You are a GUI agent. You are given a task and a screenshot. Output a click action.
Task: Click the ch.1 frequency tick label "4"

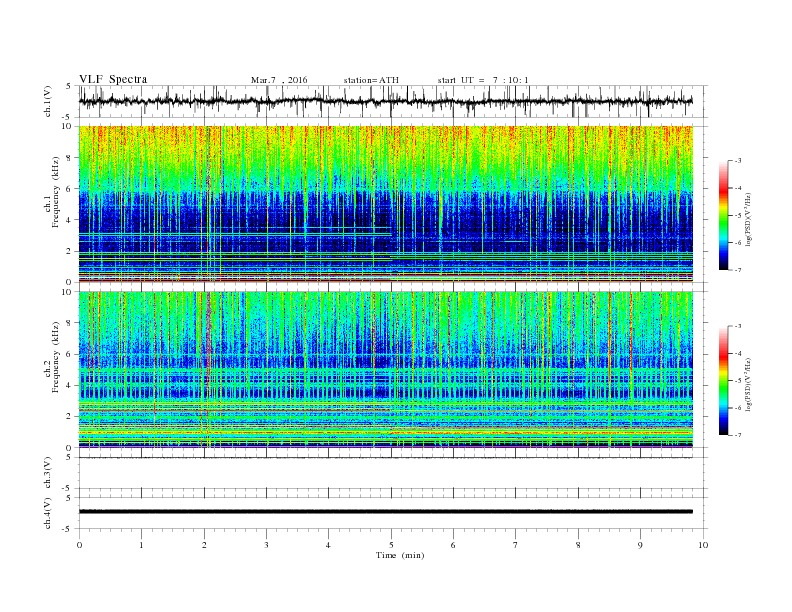tap(69, 220)
